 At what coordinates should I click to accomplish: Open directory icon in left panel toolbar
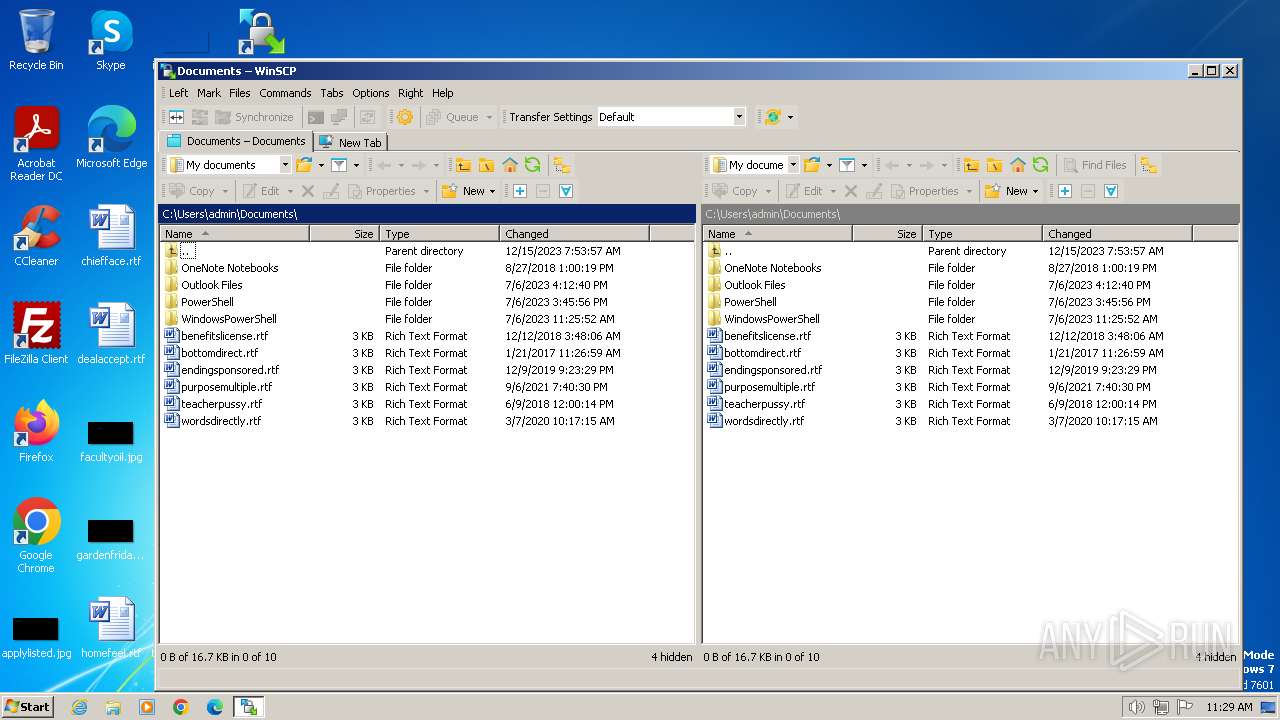305,165
